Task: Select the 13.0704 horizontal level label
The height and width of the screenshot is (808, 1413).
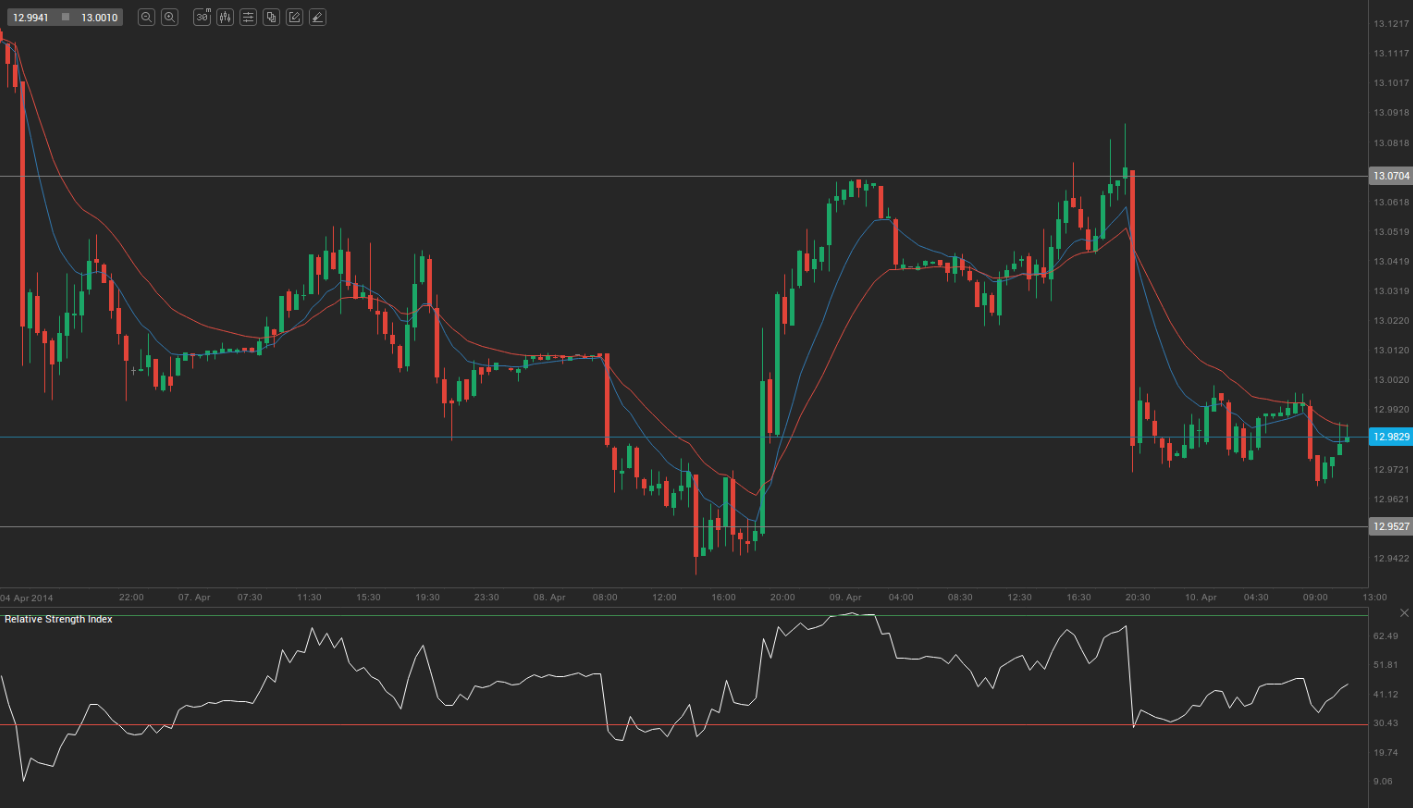Action: point(1390,176)
